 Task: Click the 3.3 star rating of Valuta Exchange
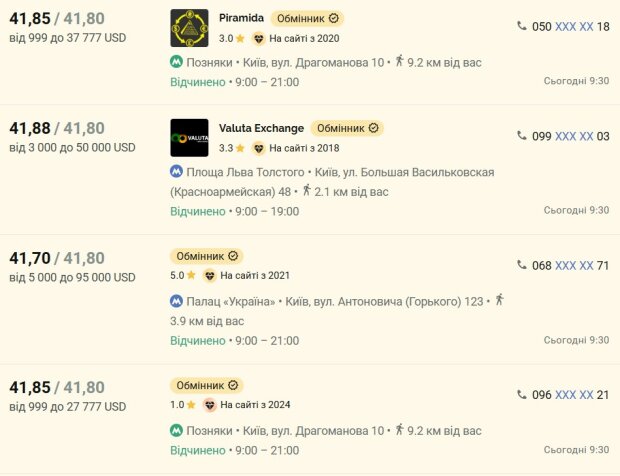(232, 148)
